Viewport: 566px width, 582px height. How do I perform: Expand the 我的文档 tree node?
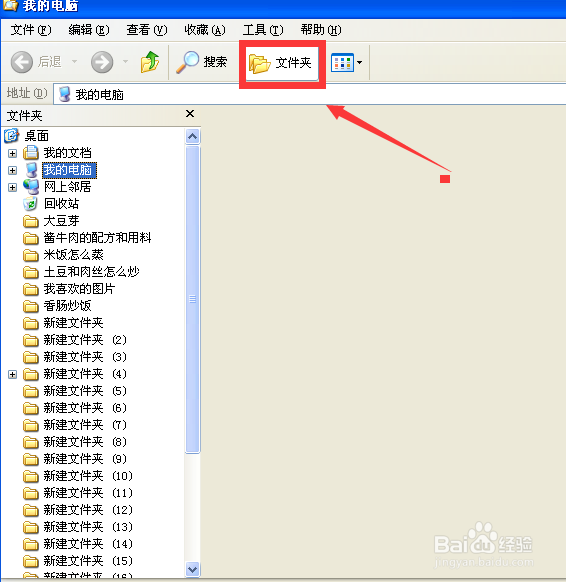tap(12, 153)
